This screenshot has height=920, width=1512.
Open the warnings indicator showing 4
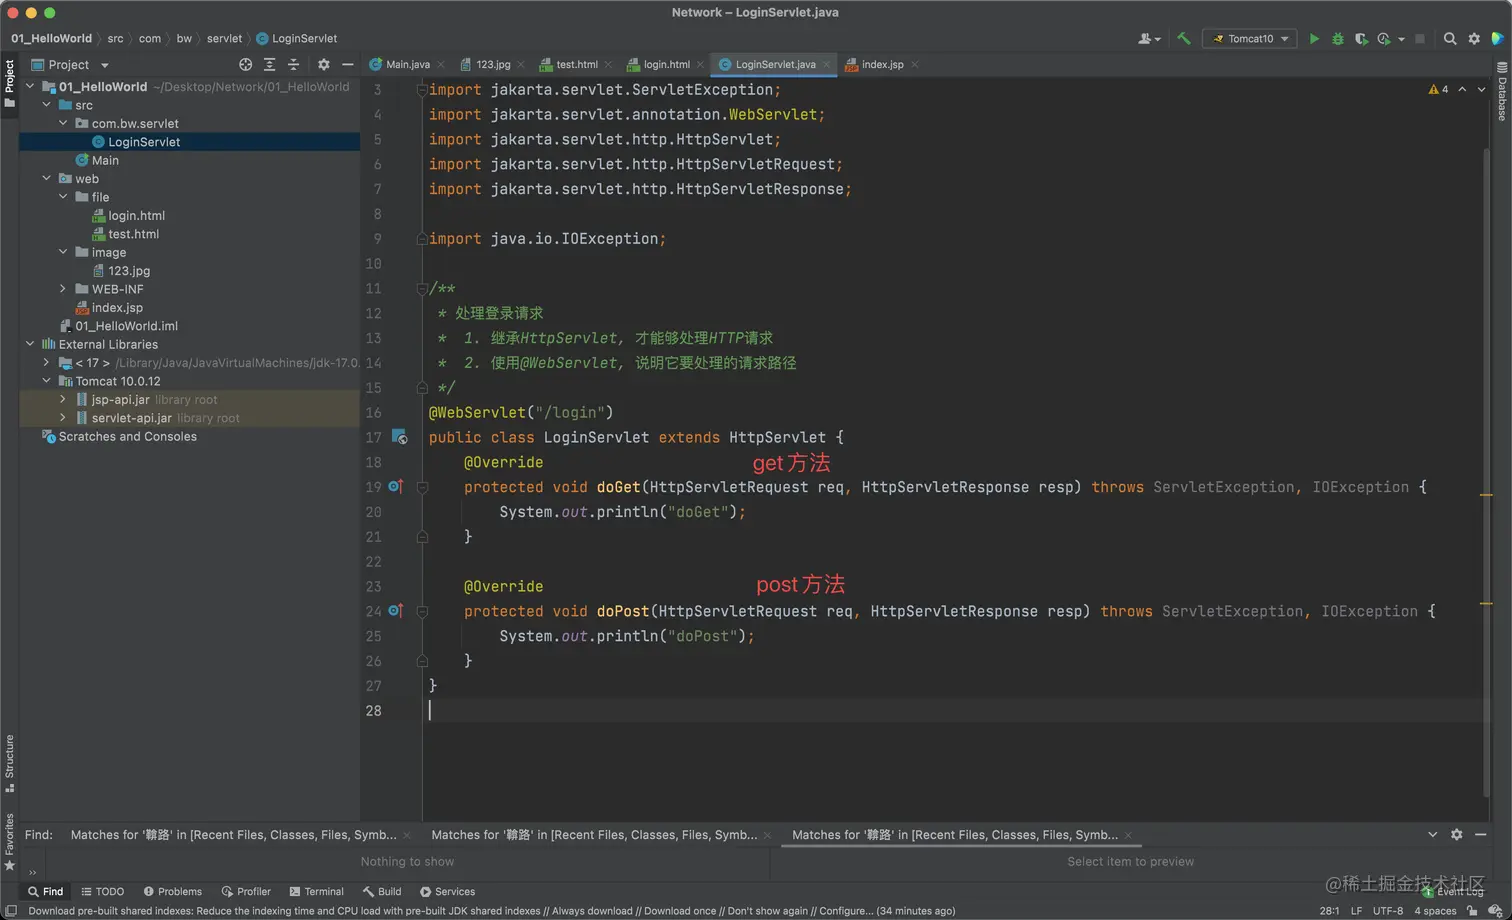(x=1439, y=89)
